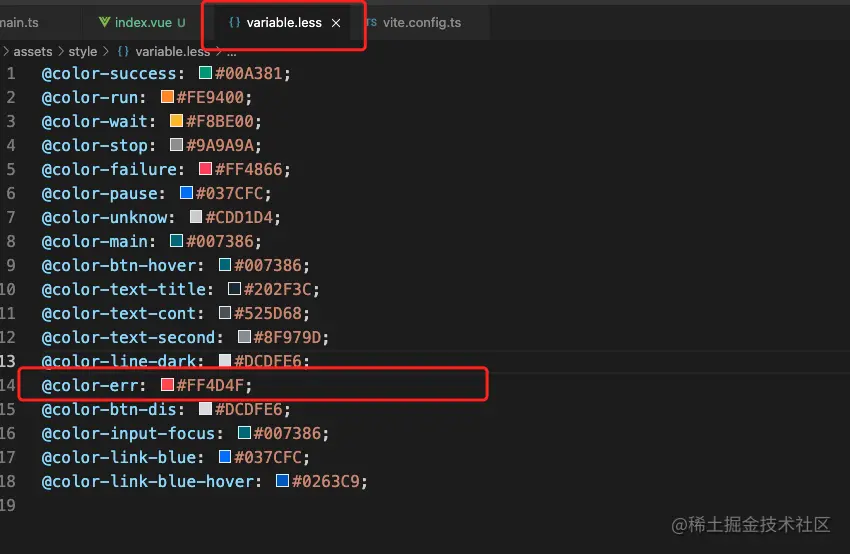The image size is (850, 554).
Task: Click the @color-text-title variable name
Action: point(124,289)
